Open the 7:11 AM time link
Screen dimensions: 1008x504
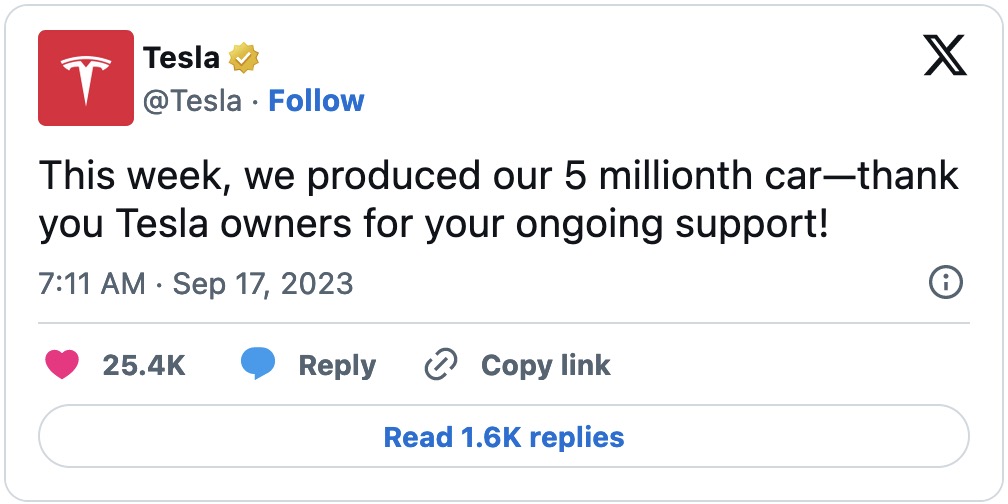(91, 283)
